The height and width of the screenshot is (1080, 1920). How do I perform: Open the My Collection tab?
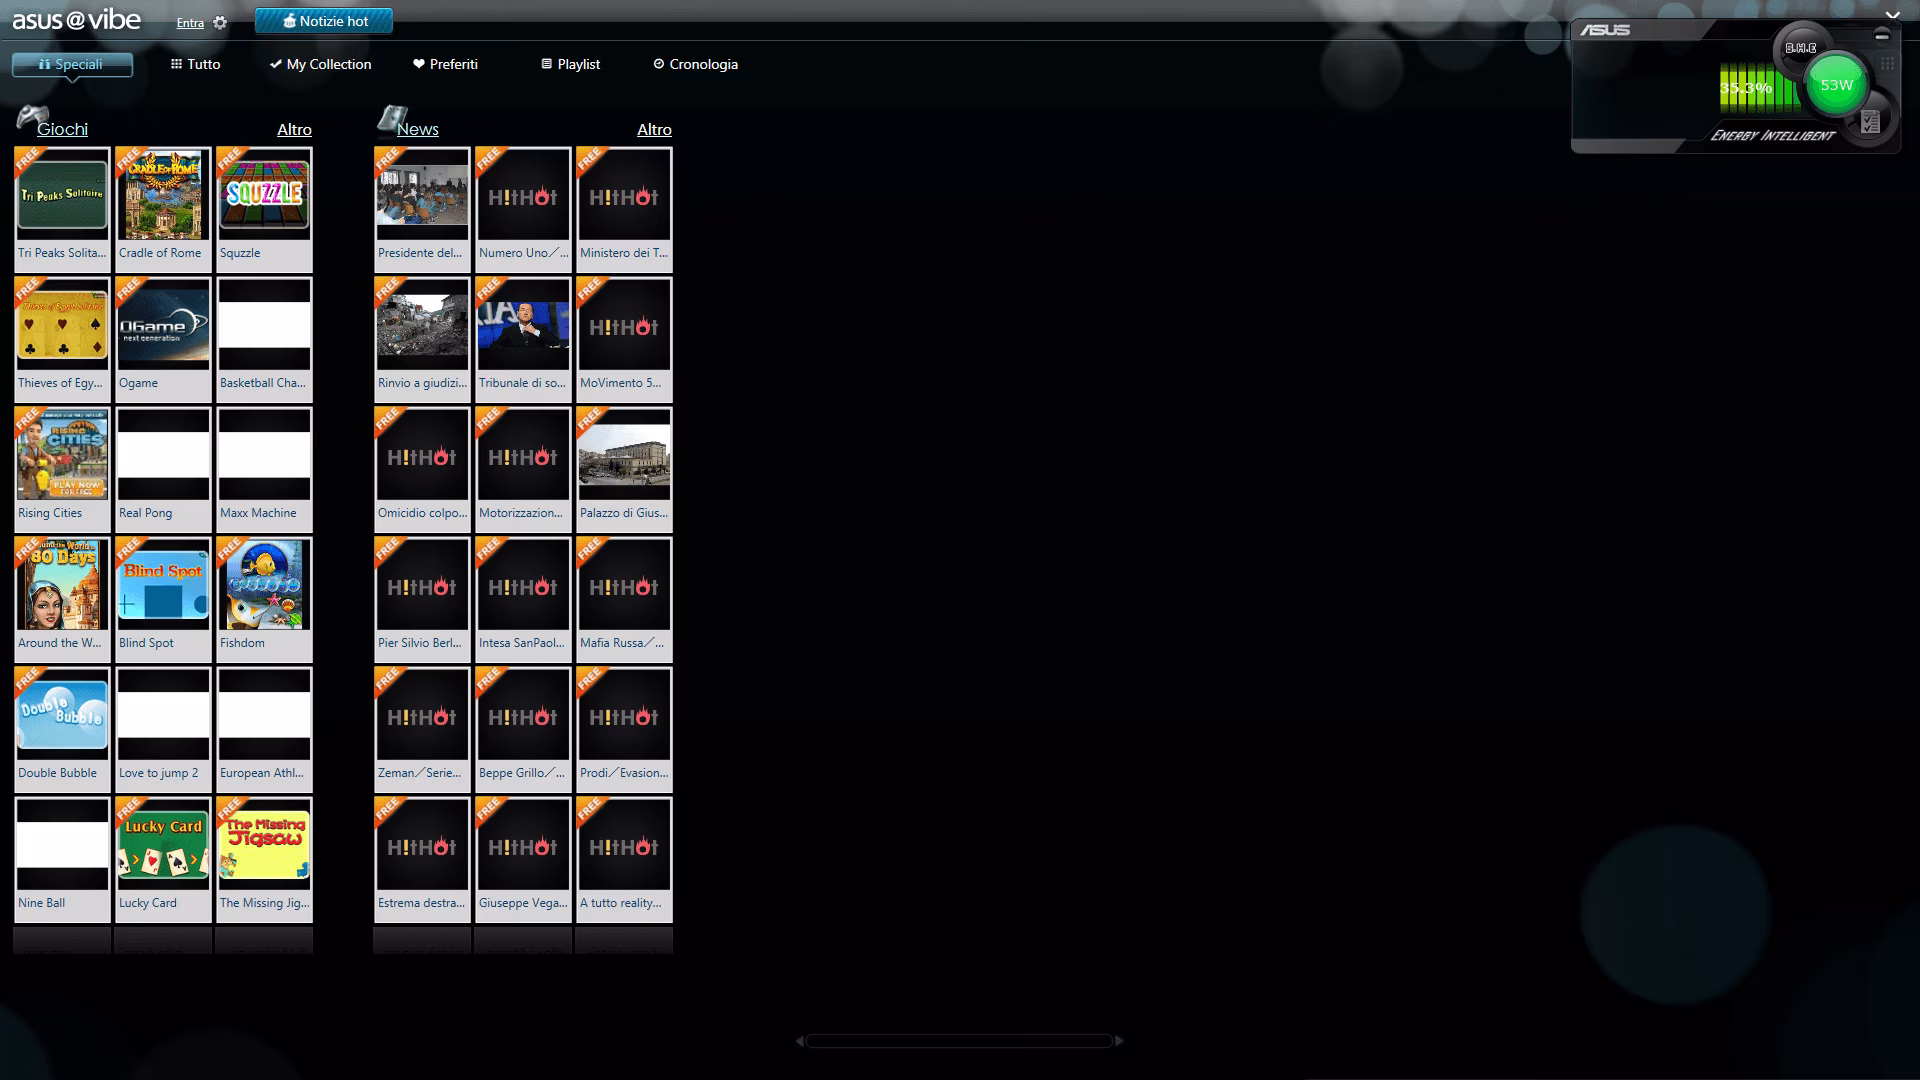tap(320, 64)
